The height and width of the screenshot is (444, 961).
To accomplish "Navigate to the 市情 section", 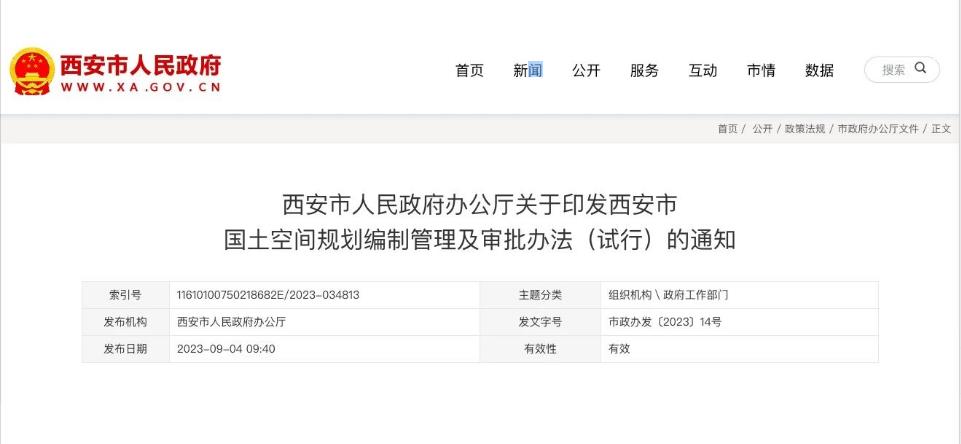I will (761, 70).
